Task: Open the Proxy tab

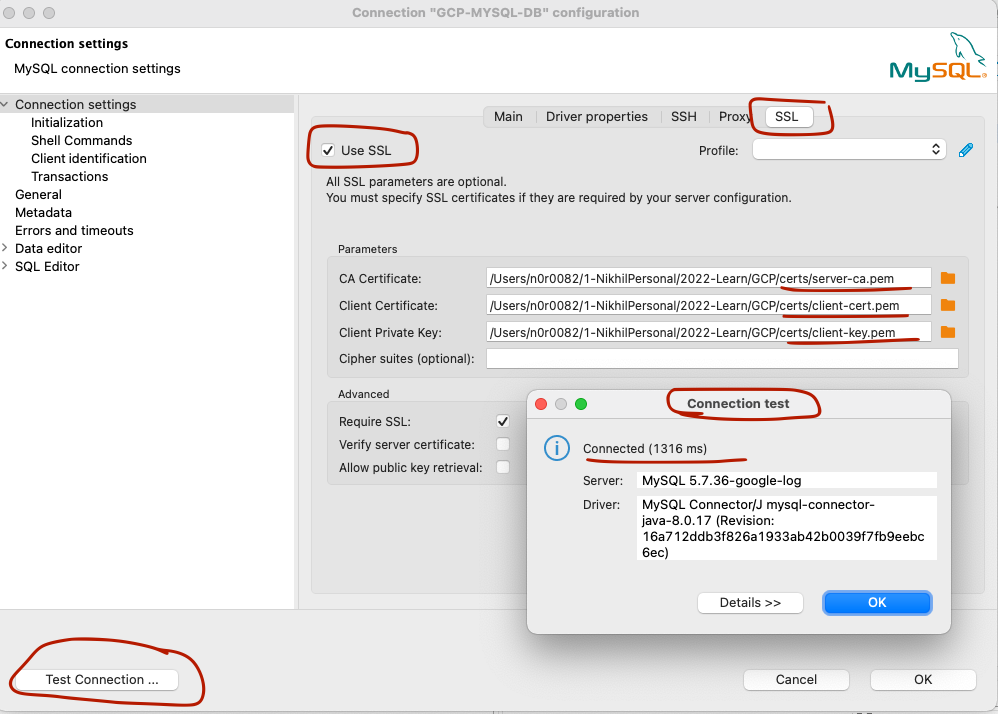Action: click(x=734, y=116)
